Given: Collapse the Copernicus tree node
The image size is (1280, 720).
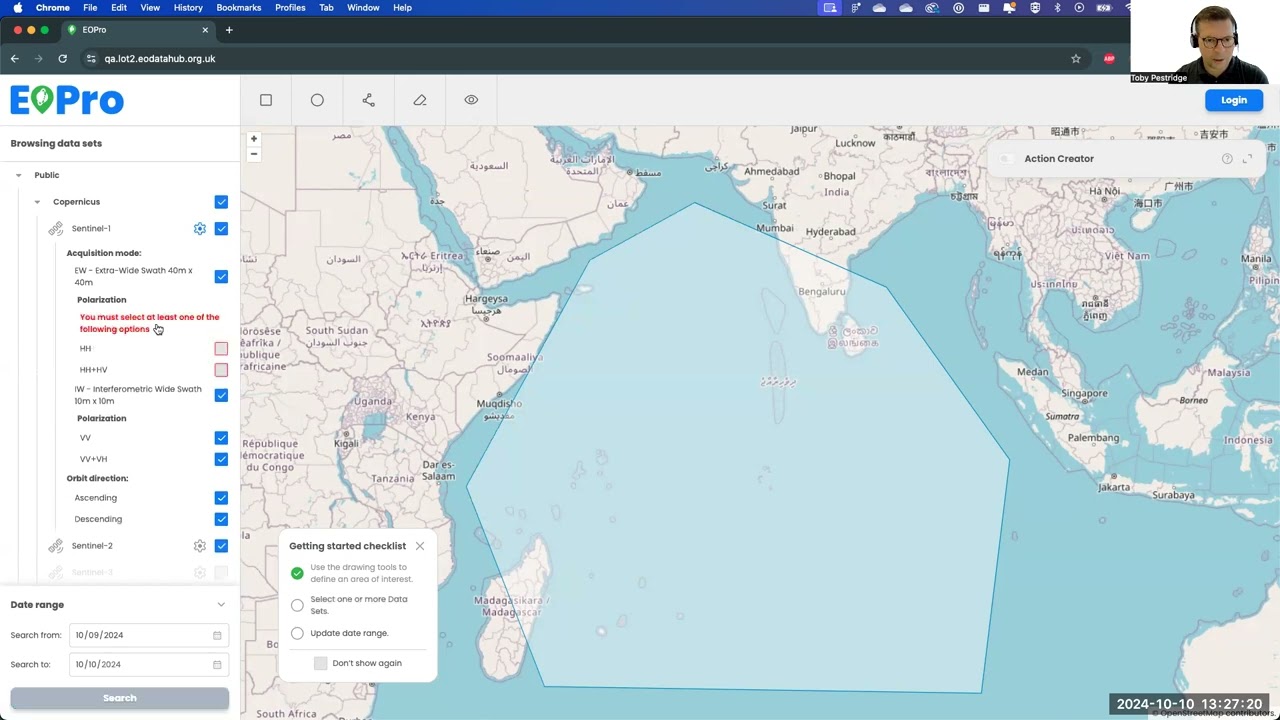Looking at the screenshot, I should pos(37,202).
